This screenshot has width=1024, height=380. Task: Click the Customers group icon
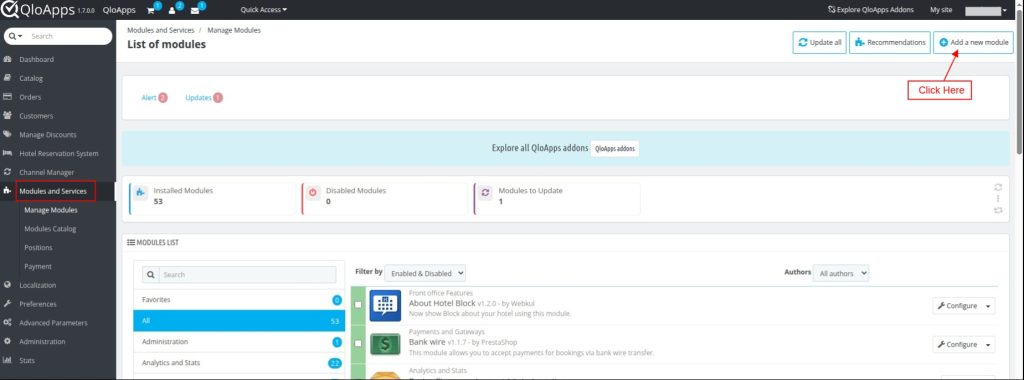pyautogui.click(x=7, y=116)
